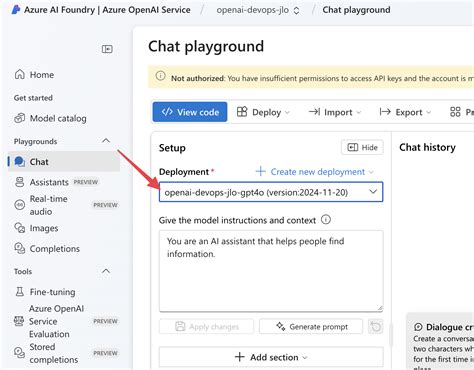The height and width of the screenshot is (370, 474).
Task: Click the Chat playground breadcrumb
Action: pyautogui.click(x=356, y=10)
